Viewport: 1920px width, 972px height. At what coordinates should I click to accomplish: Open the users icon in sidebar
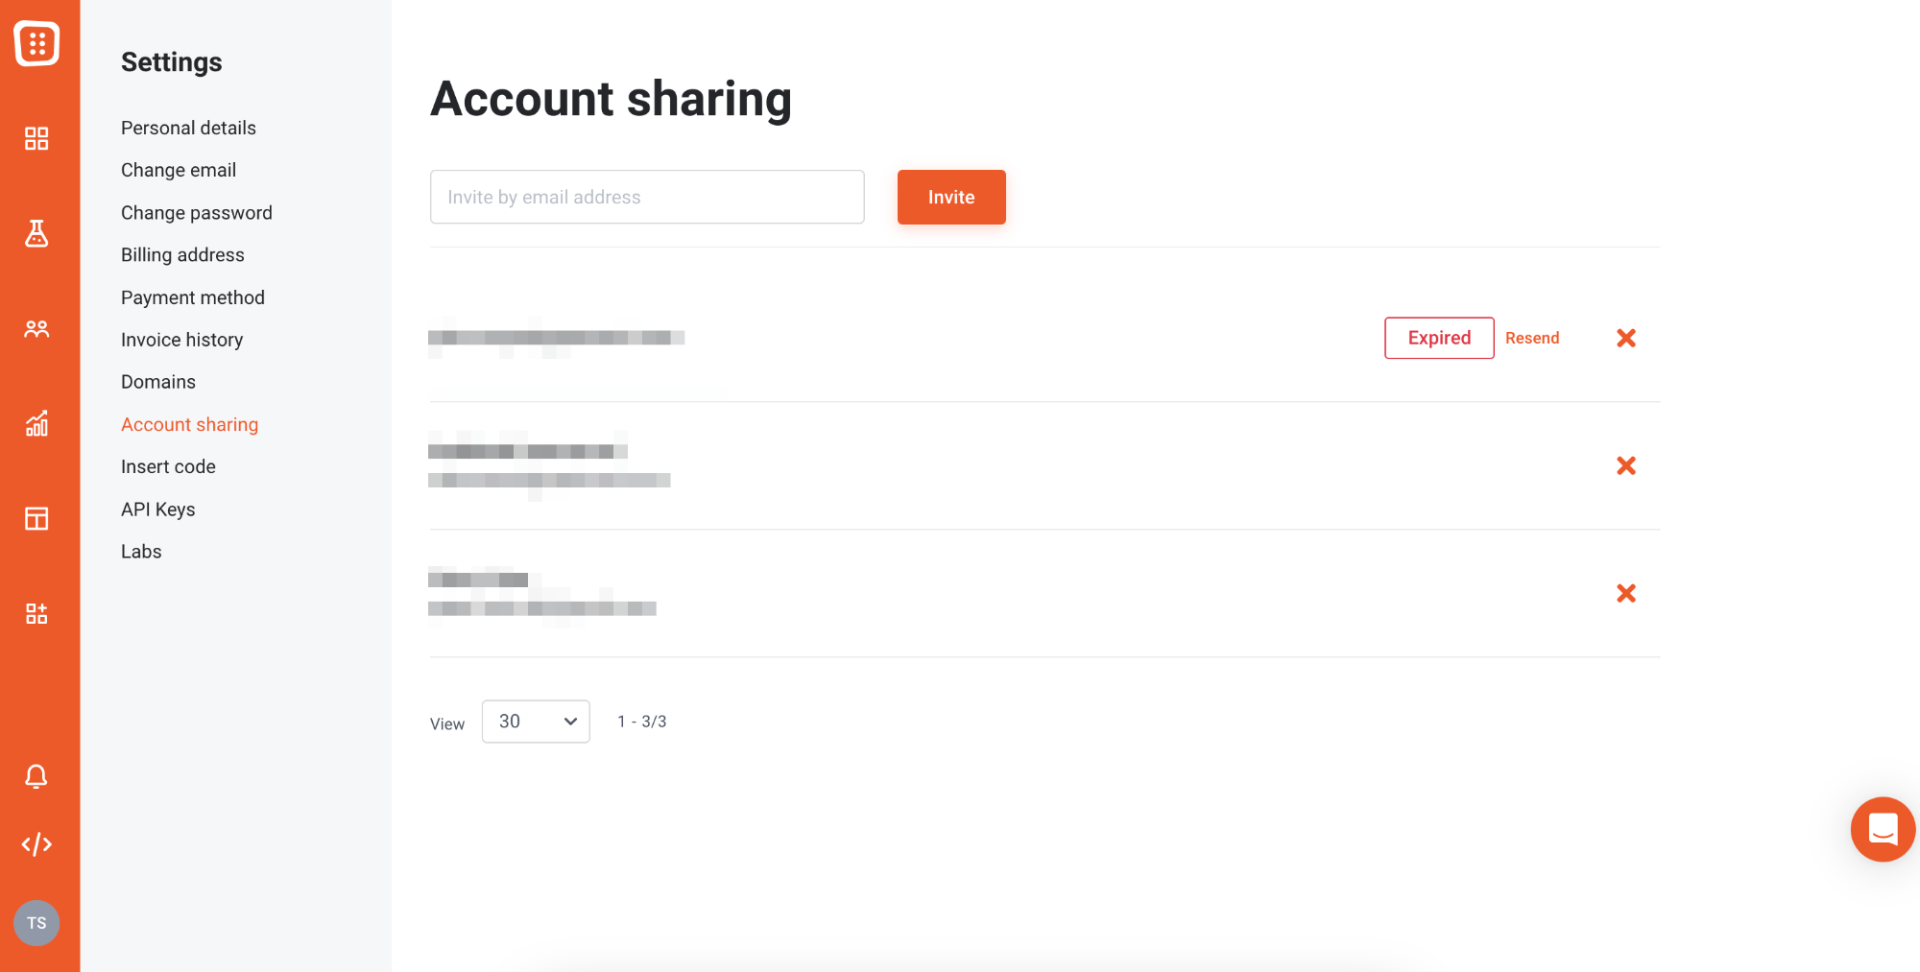point(37,328)
